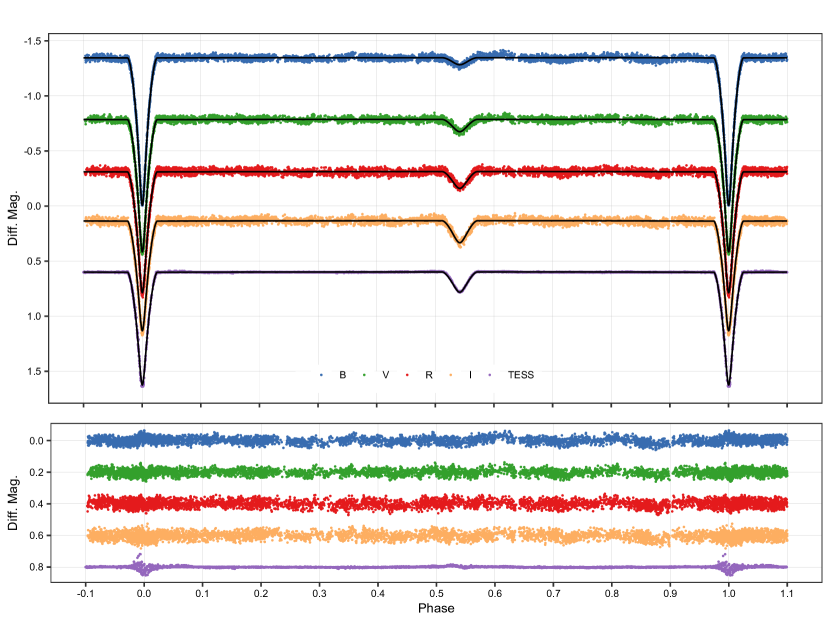
Task: Click the 0.6 tick on residuals panel y-axis
Action: pyautogui.click(x=37, y=535)
